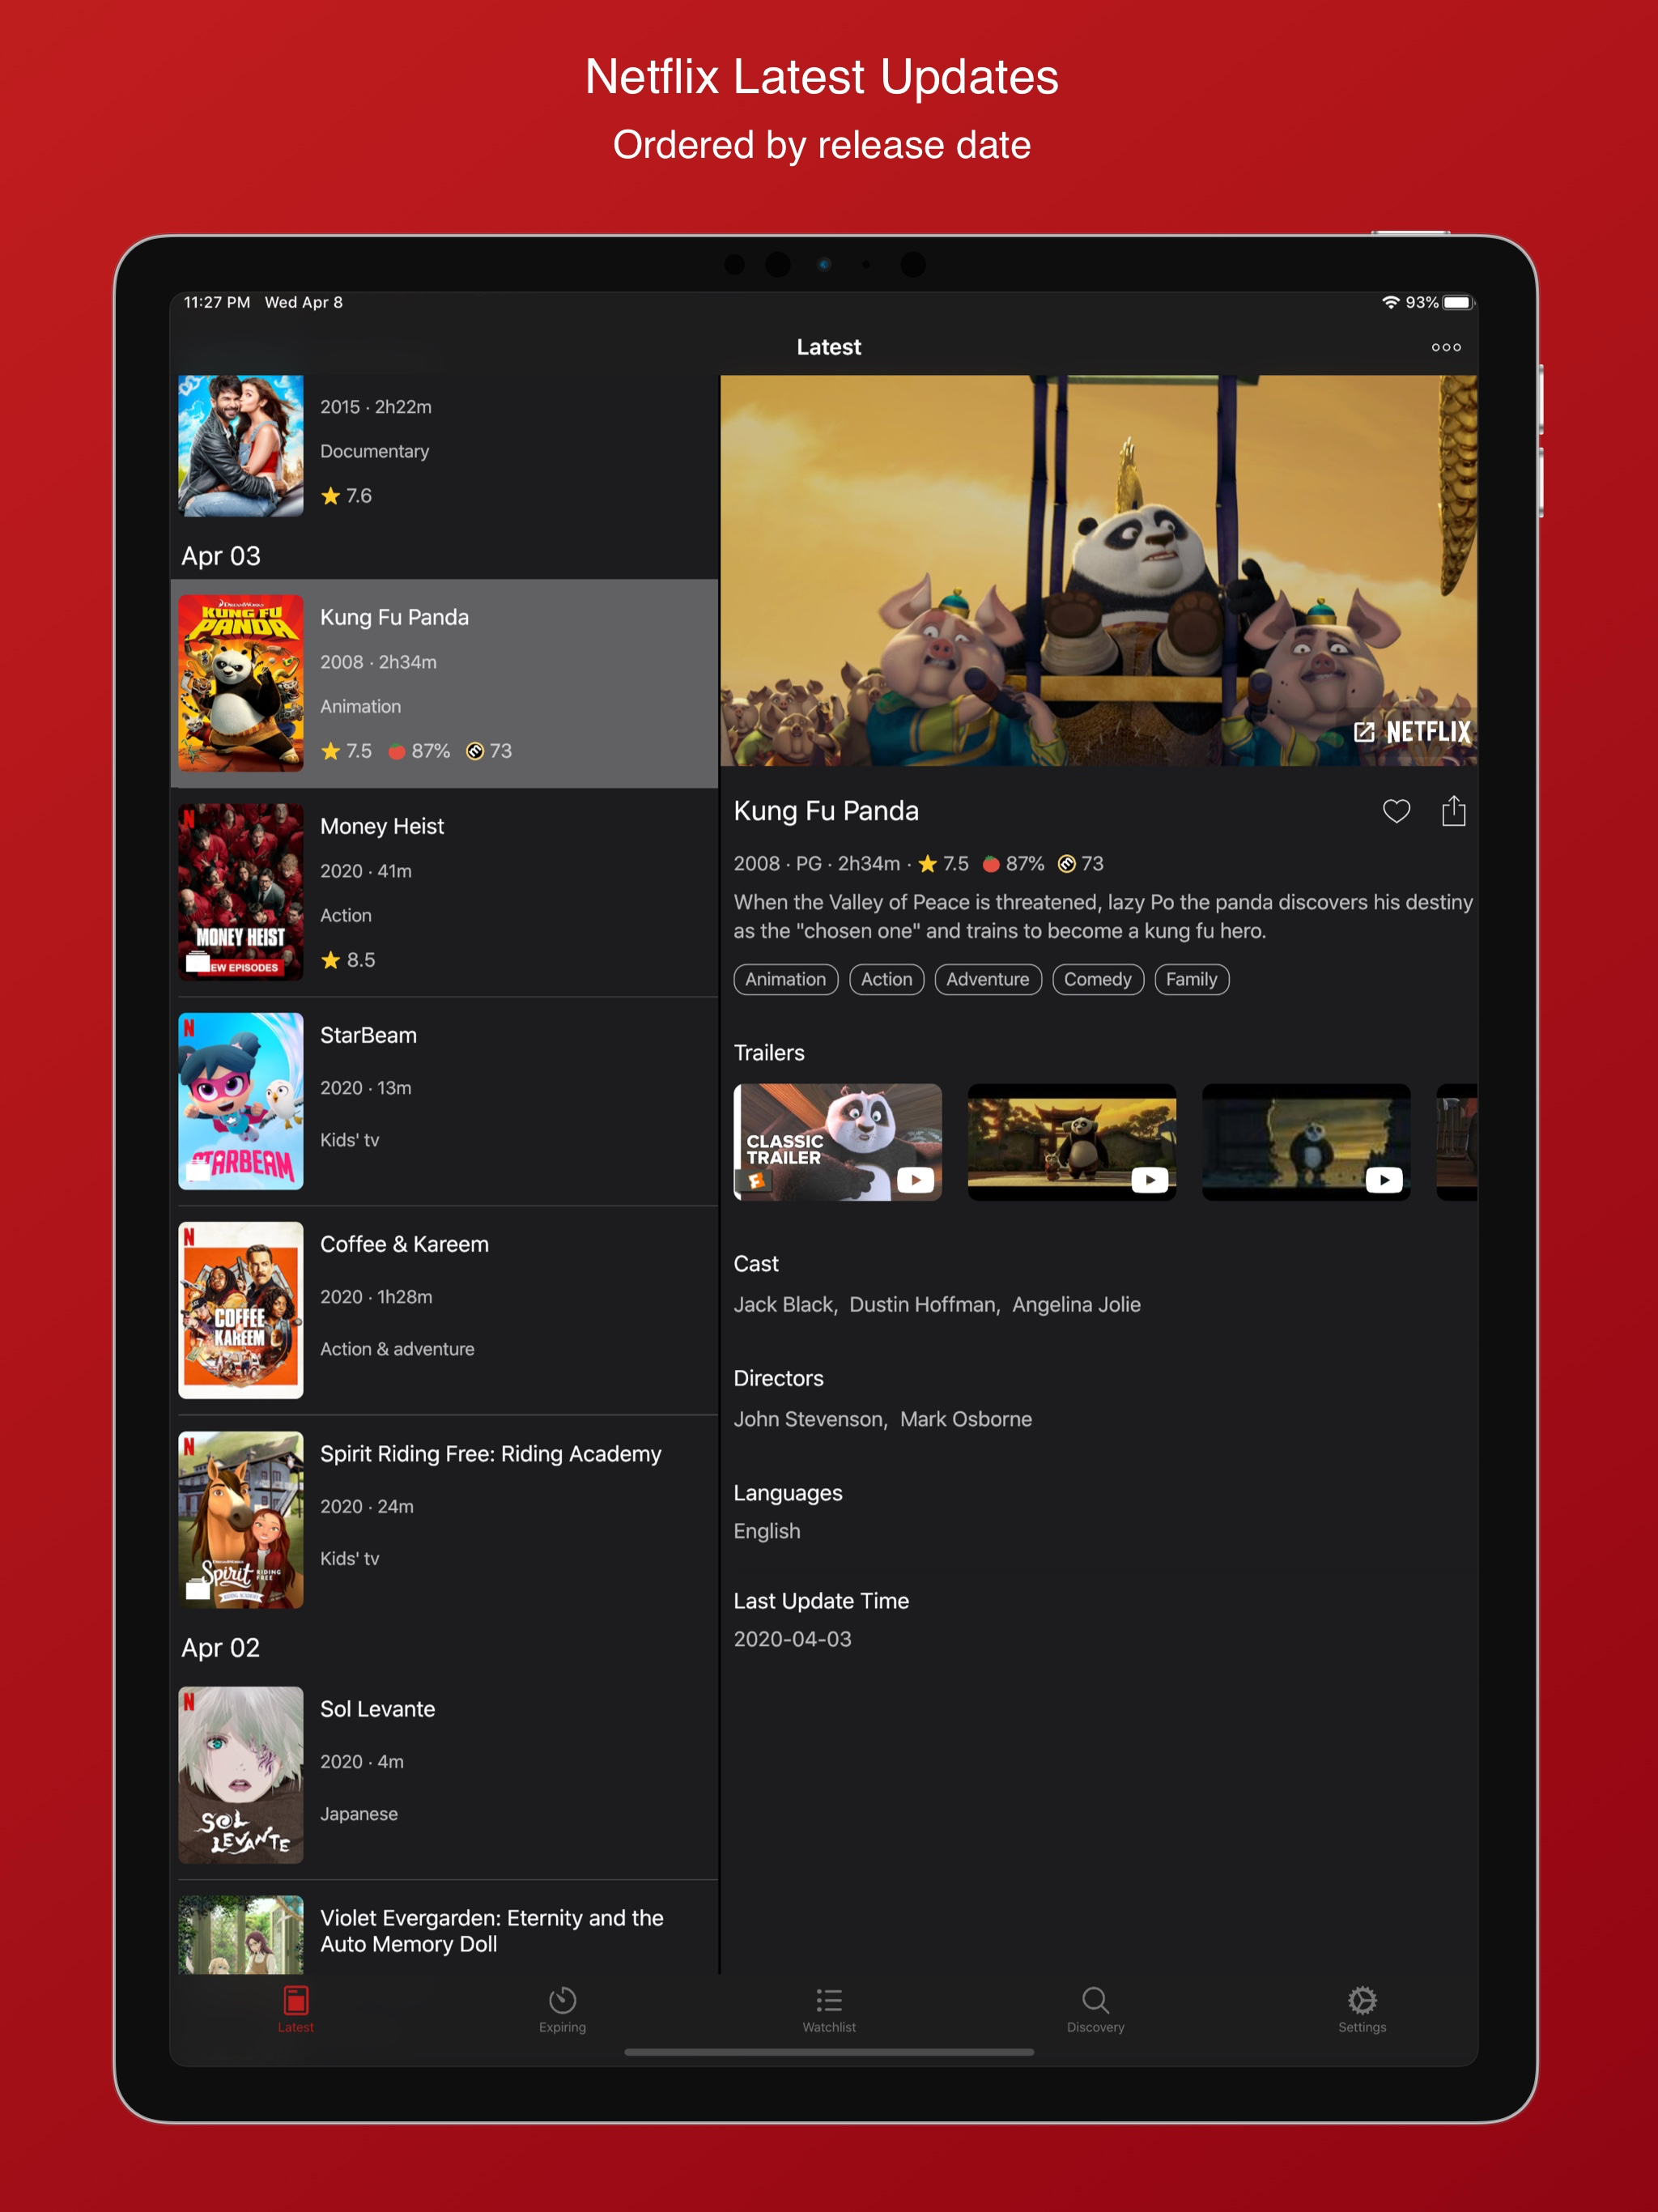Screen dimensions: 1658x2212
Task: Open the three-dot more options menu
Action: pos(1445,347)
